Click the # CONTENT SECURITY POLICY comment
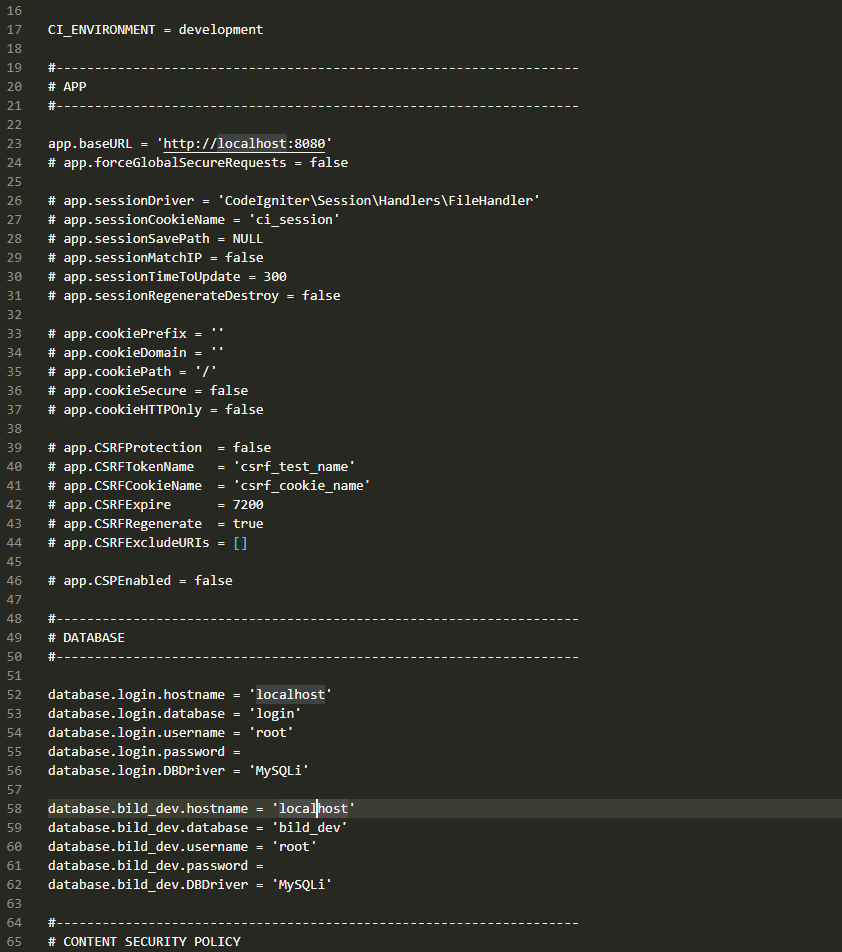Viewport: 842px width, 952px height. click(144, 942)
